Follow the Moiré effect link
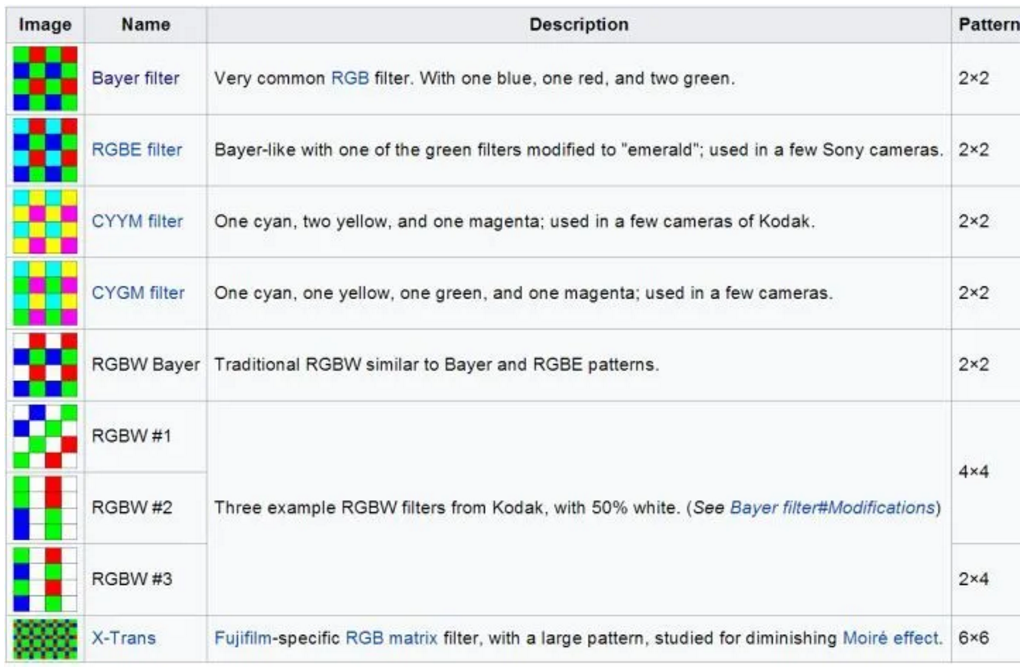Viewport: 1026px width, 669px height. coord(891,638)
